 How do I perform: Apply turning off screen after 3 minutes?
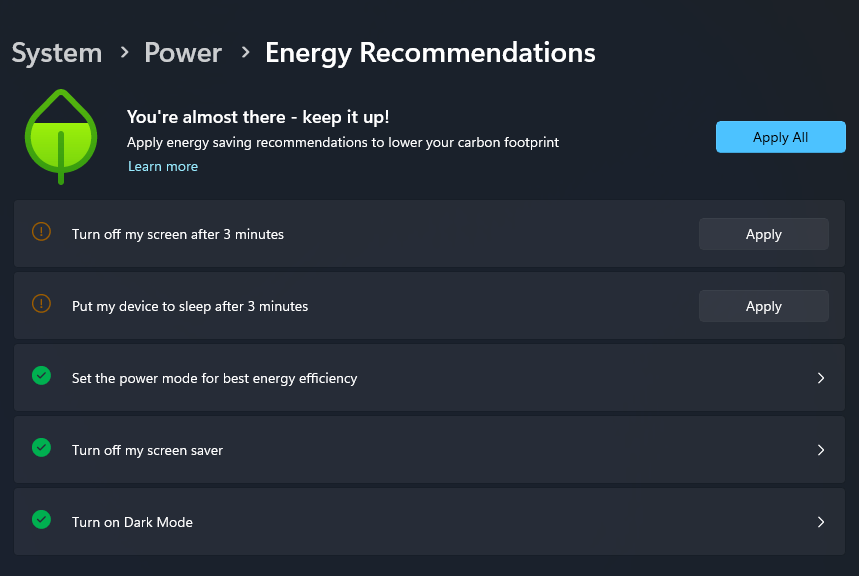(x=763, y=234)
